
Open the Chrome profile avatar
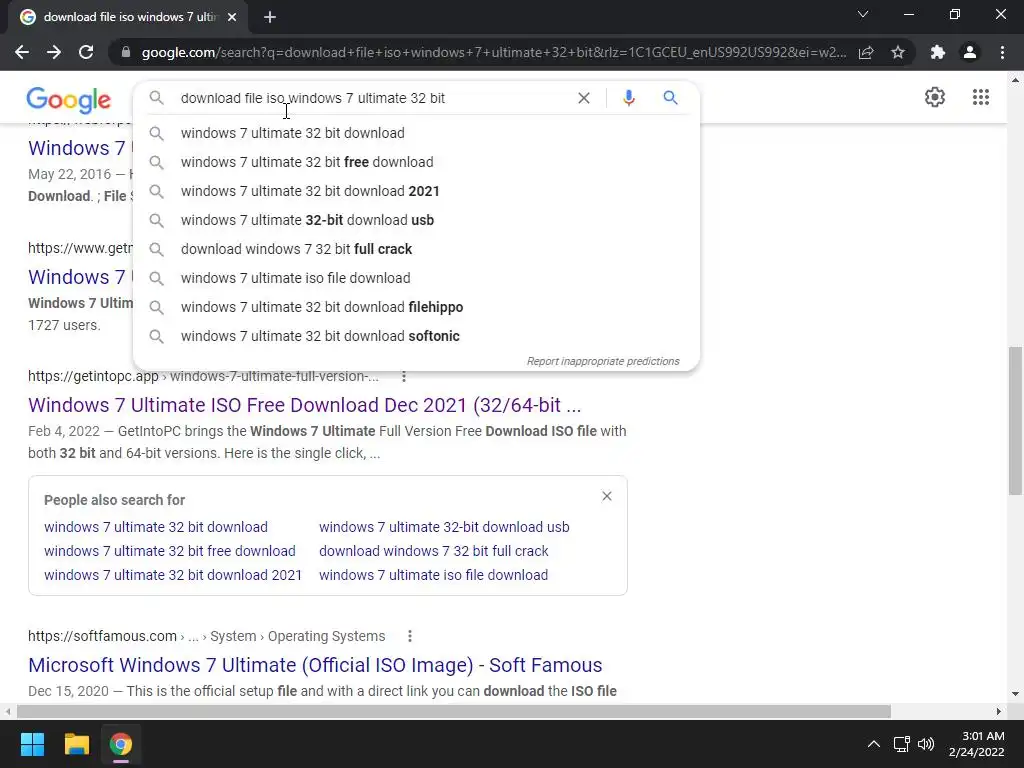[970, 52]
